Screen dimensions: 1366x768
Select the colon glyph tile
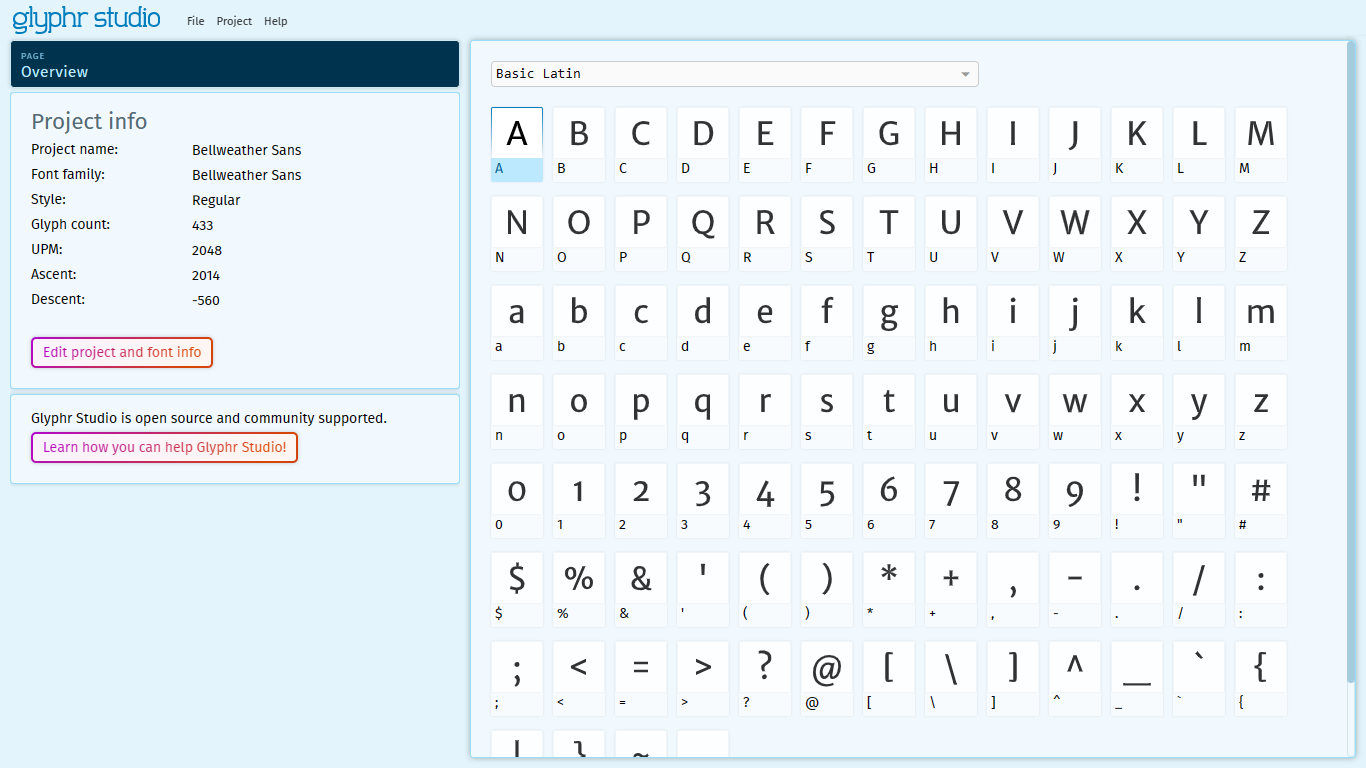tap(1261, 589)
